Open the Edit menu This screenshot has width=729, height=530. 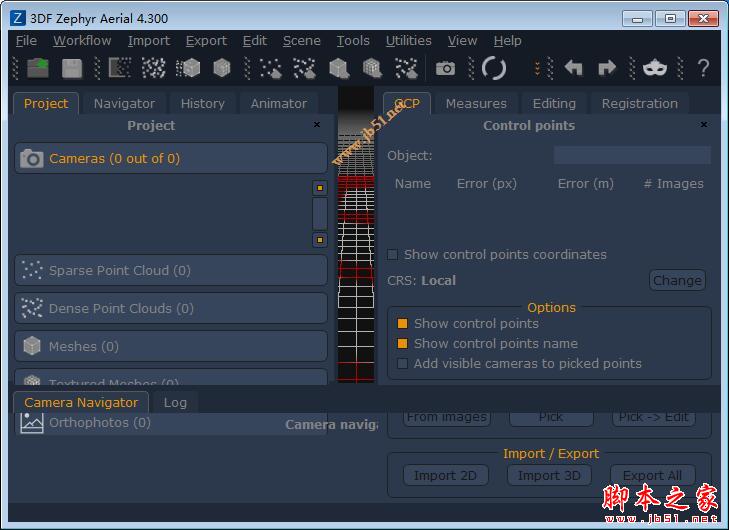point(255,41)
